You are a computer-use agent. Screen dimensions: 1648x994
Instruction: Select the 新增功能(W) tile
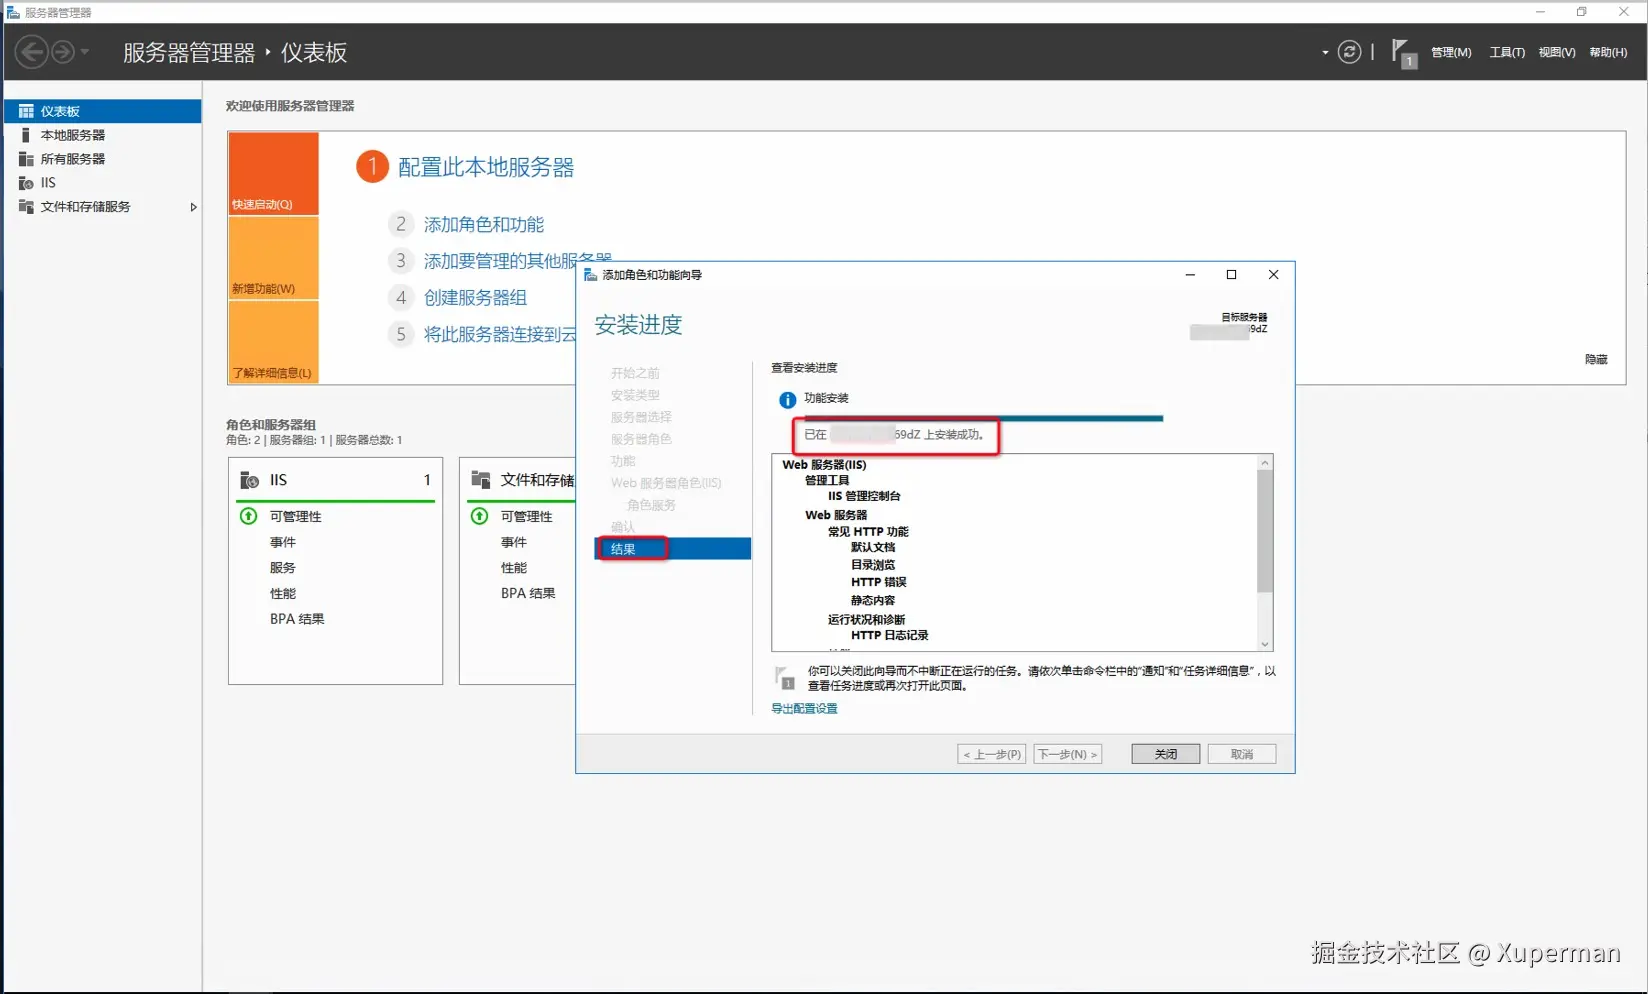[273, 258]
